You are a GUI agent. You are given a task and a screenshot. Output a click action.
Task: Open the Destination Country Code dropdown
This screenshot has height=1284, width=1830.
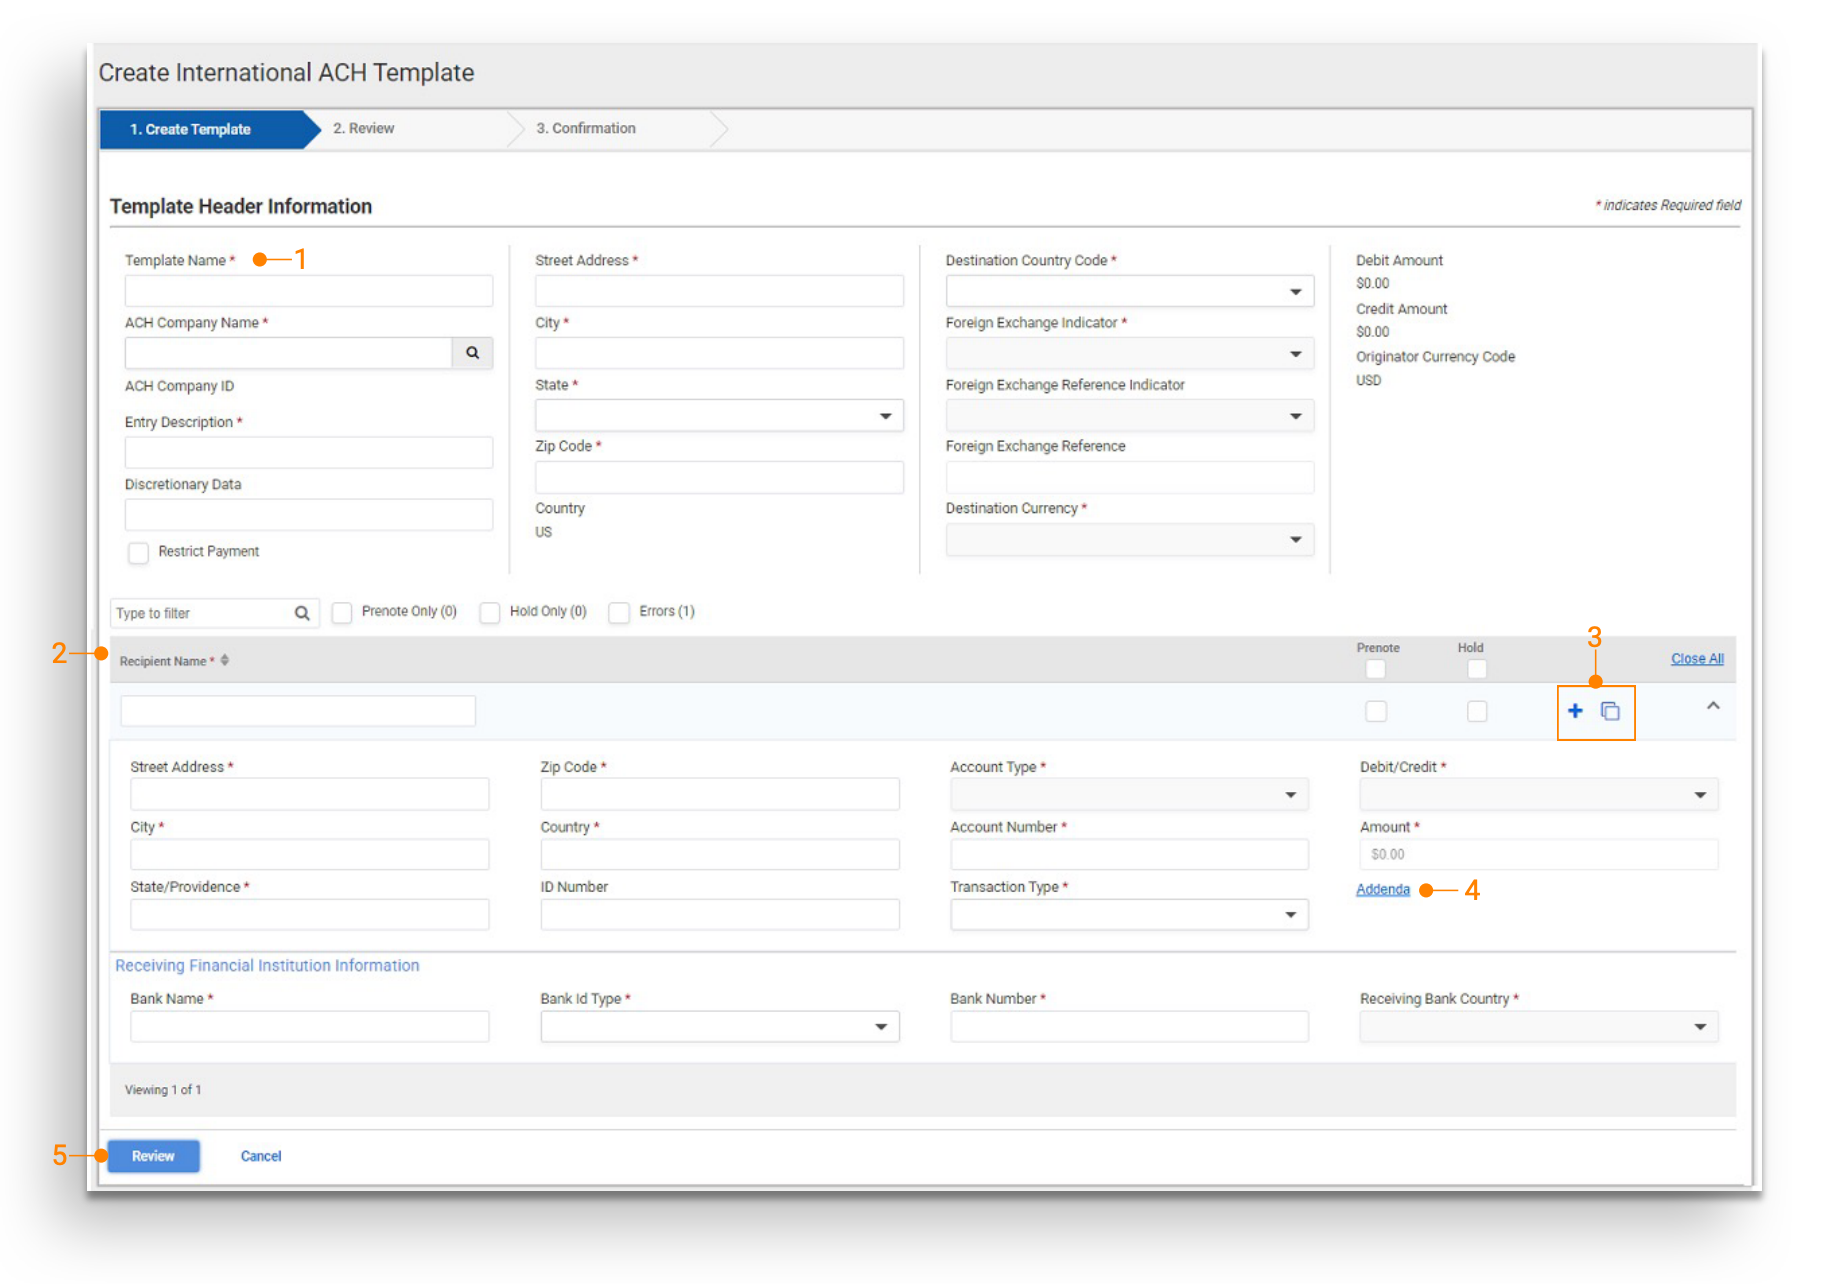1129,292
